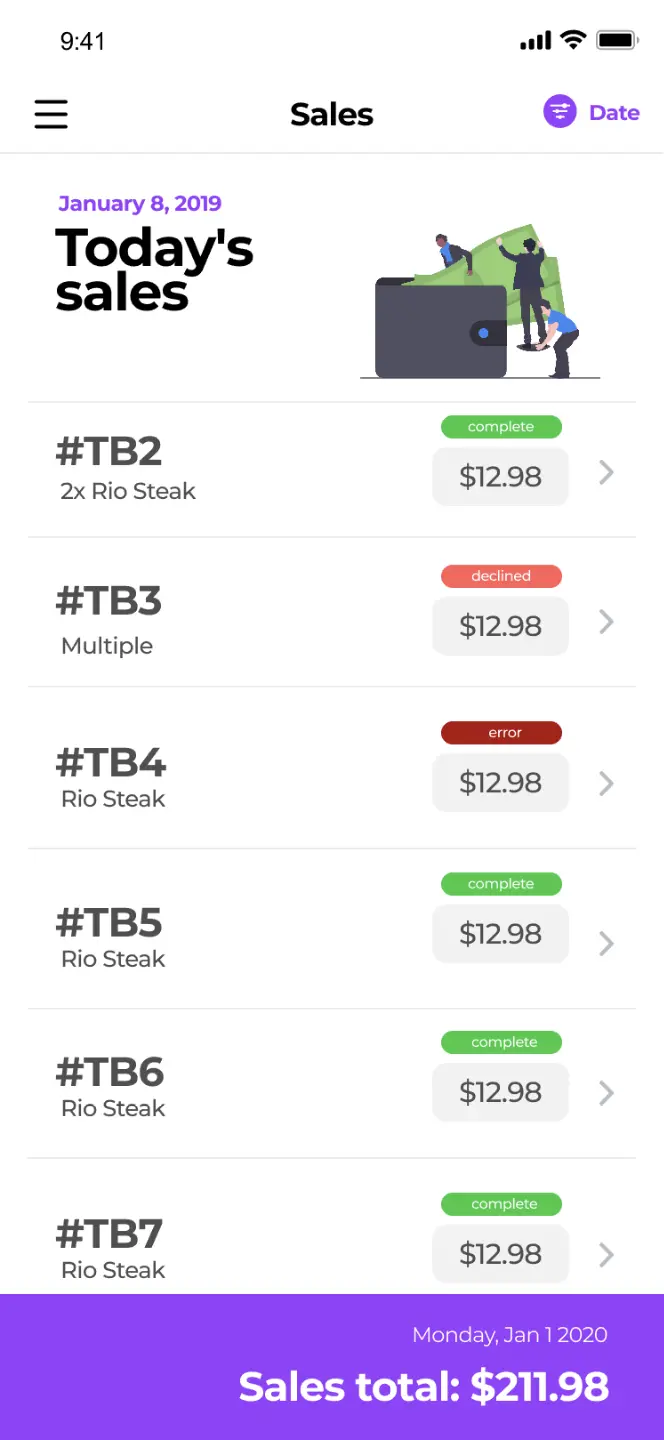Open the Date filter menu

(x=614, y=112)
